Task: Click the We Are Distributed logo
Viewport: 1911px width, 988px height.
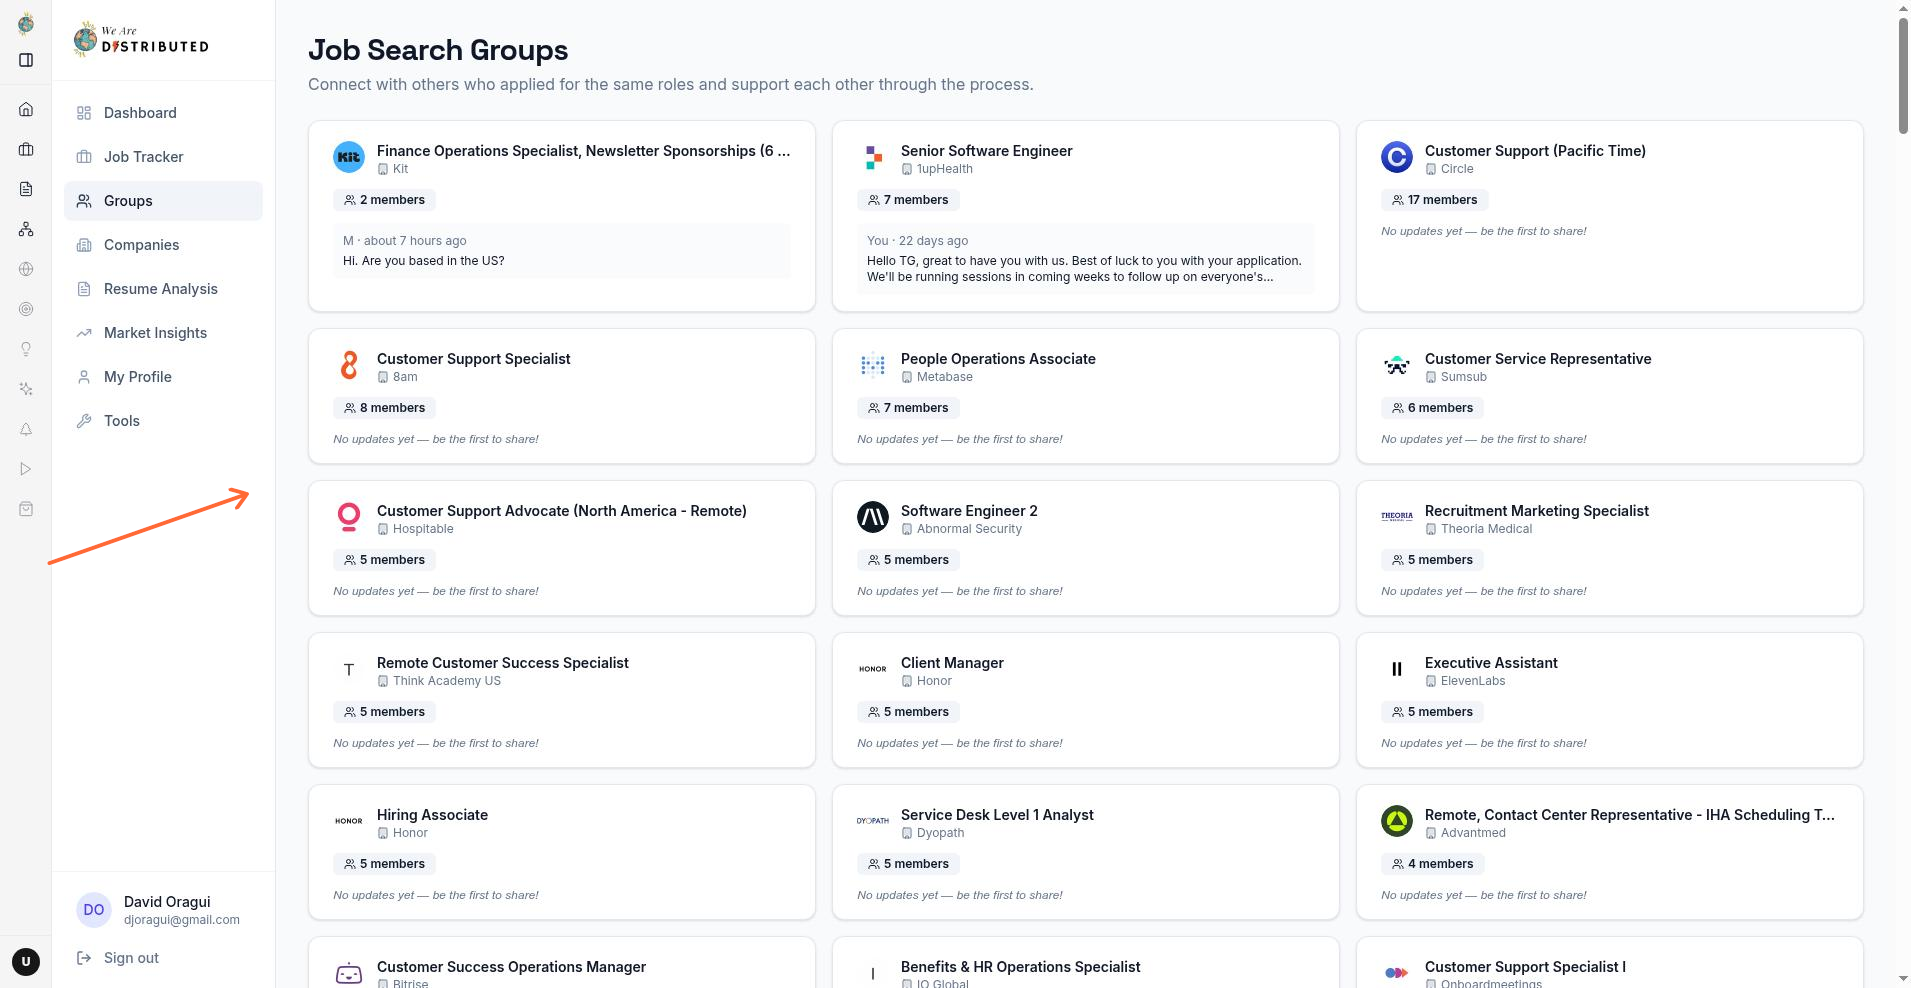Action: coord(141,39)
